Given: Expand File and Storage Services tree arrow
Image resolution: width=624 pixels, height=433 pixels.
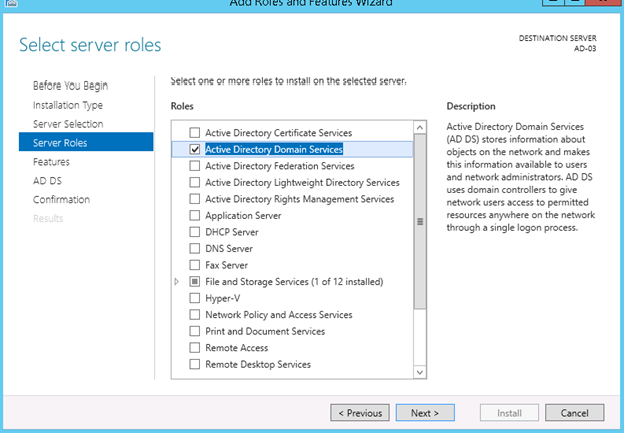Looking at the screenshot, I should click(x=177, y=282).
